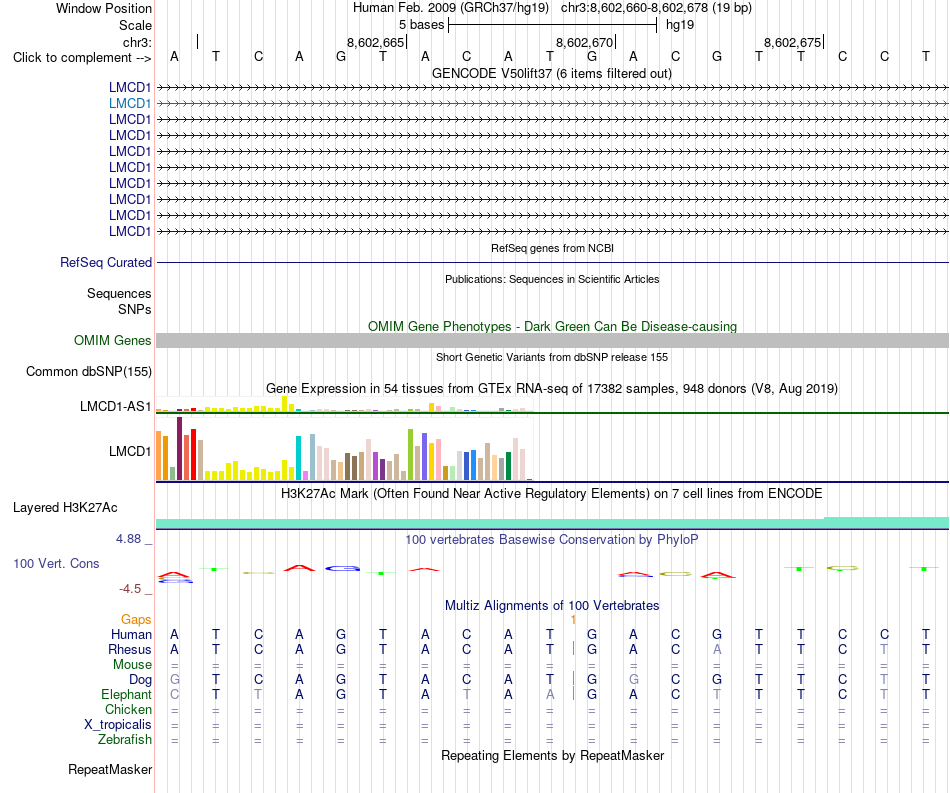Open the light-blue highlighted LMCD1 transcript label
950x793 pixels.
pyautogui.click(x=130, y=104)
